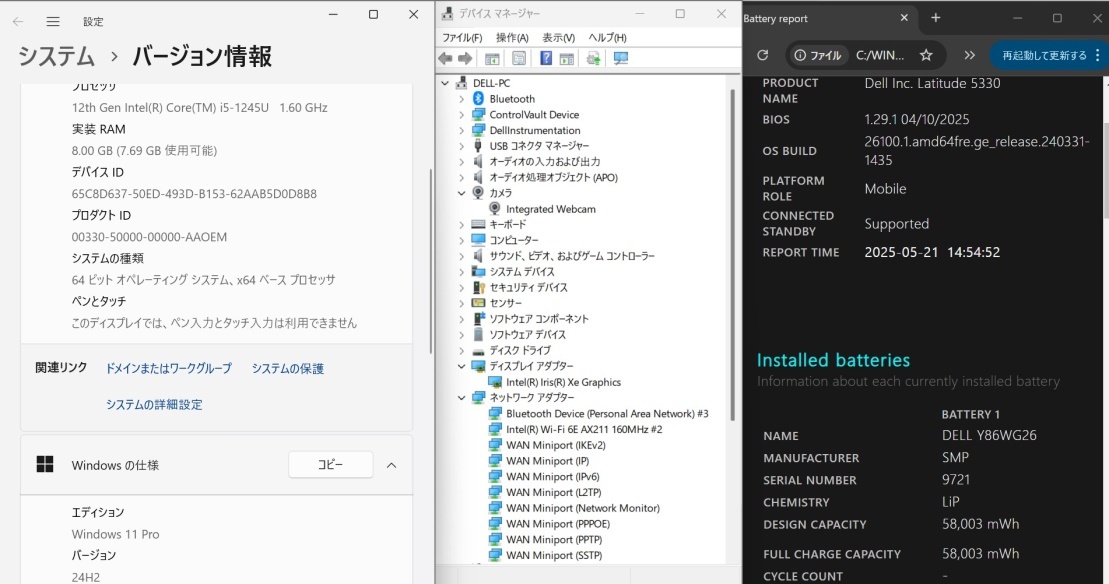Open the 操作(A) menu
The image size is (1109, 584).
512,37
